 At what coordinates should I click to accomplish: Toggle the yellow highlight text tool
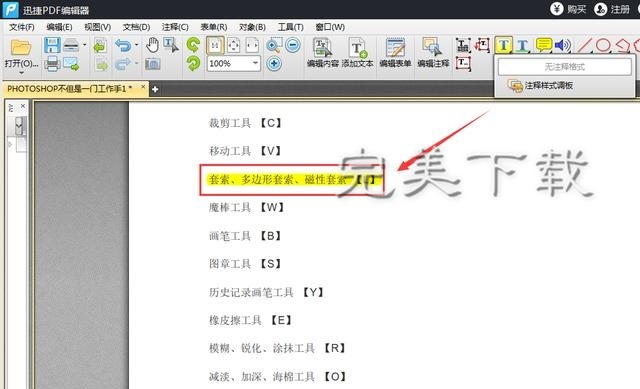click(x=503, y=45)
